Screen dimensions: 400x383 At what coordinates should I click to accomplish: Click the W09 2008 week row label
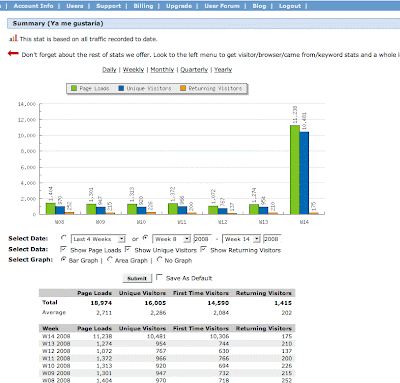56,373
